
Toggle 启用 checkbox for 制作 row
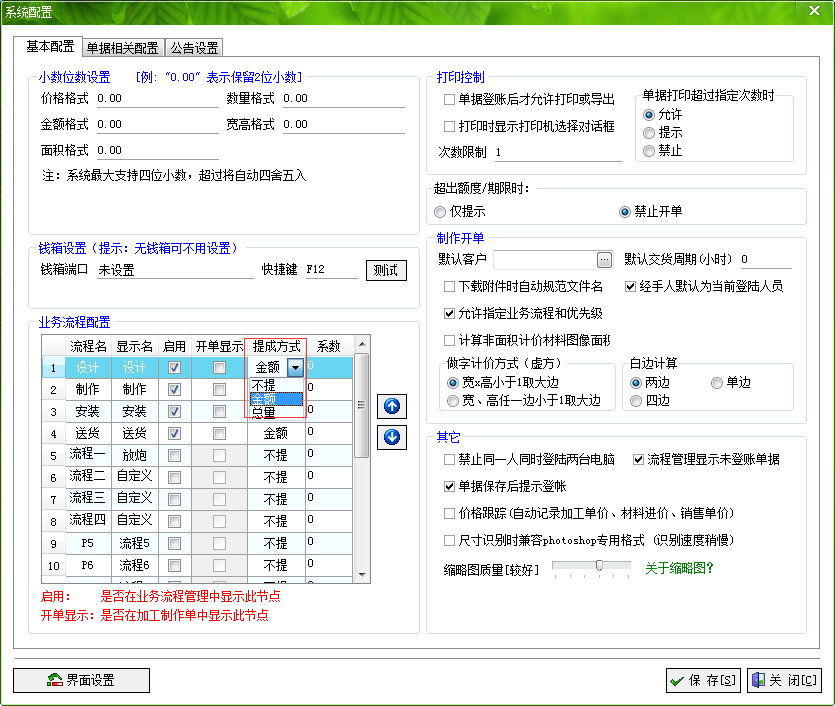coord(175,390)
